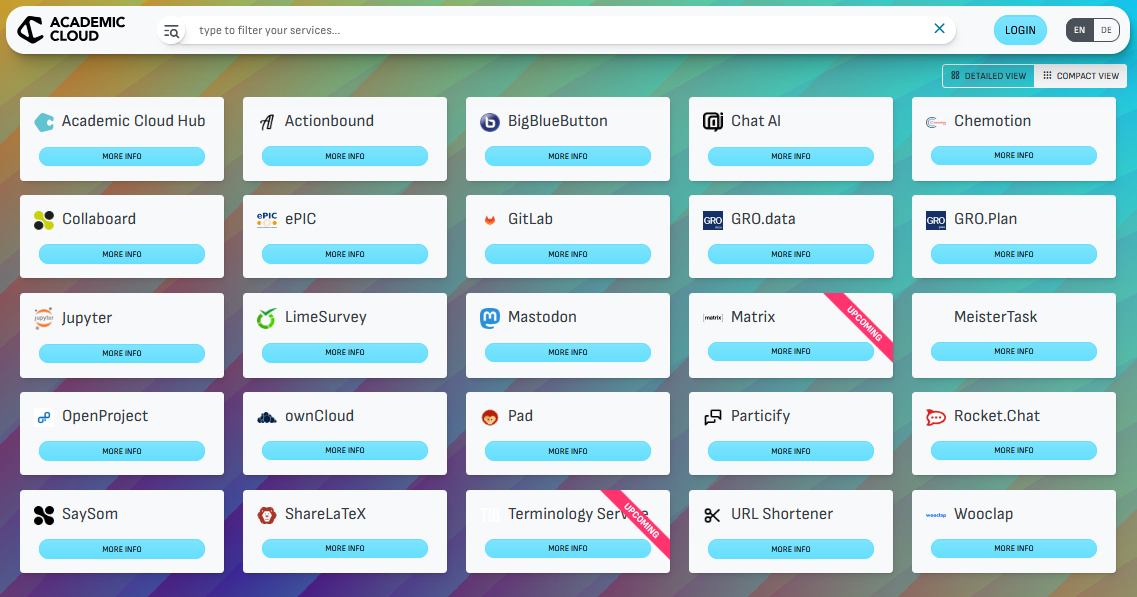The image size is (1137, 597).
Task: View More Info for Wooclap
Action: tap(1014, 548)
